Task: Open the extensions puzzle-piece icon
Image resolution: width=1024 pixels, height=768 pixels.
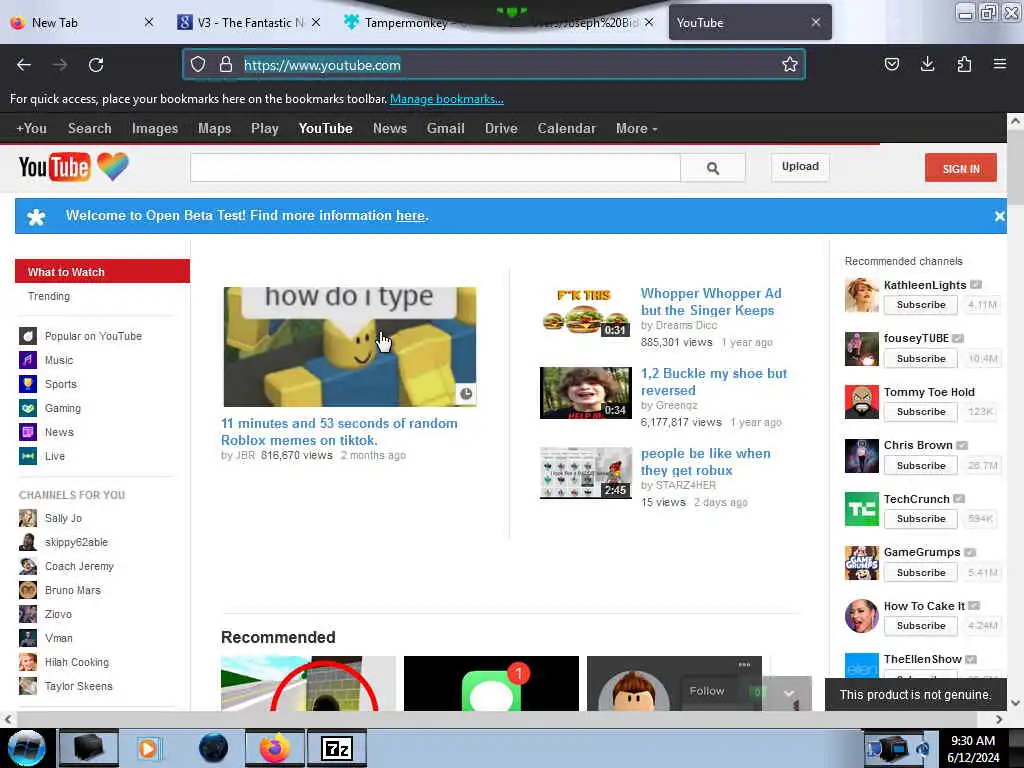Action: coord(964,64)
